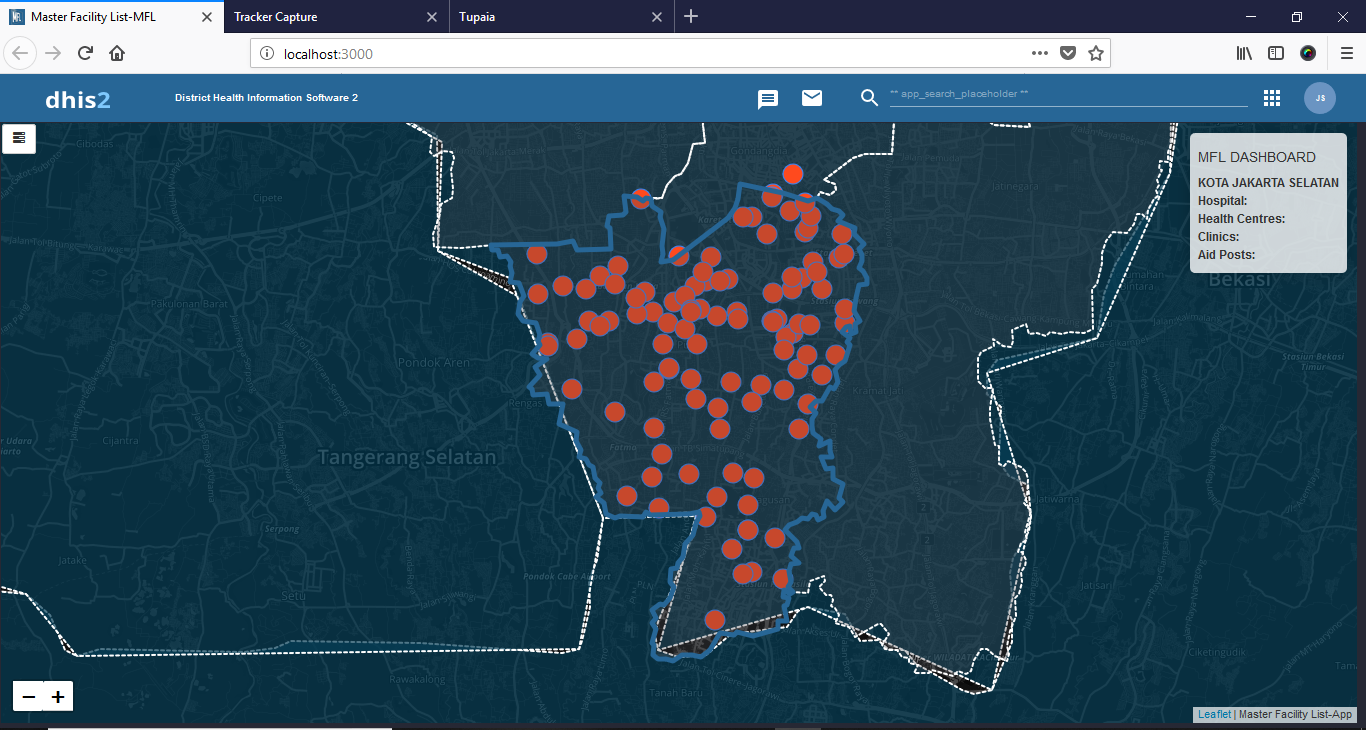Open the mail envelope icon
This screenshot has height=730, width=1366.
click(x=812, y=97)
